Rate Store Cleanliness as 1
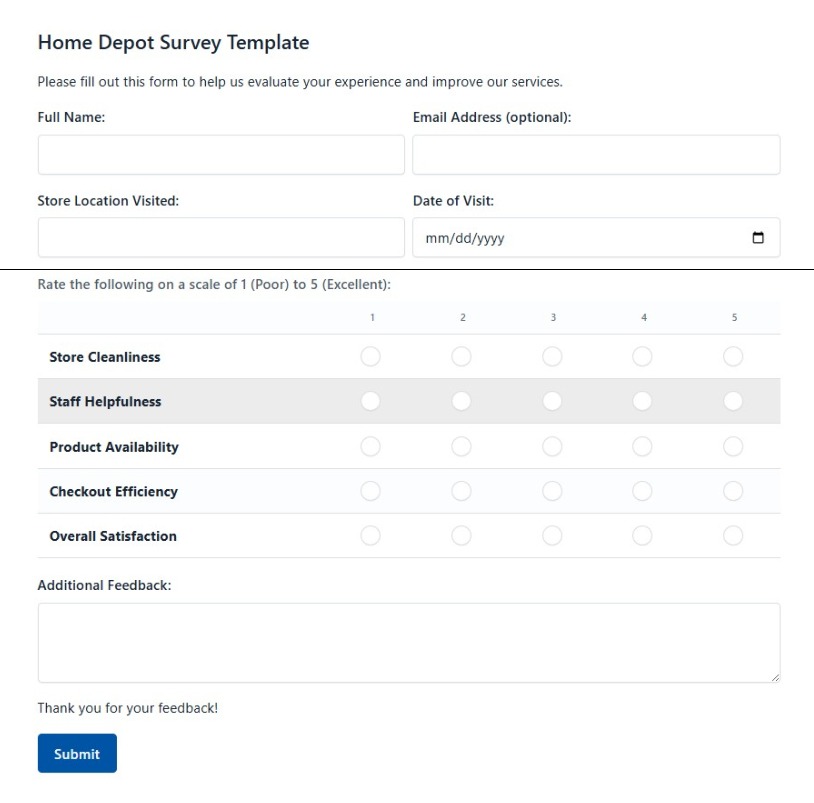Screen dimensions: 814x803 pos(371,356)
